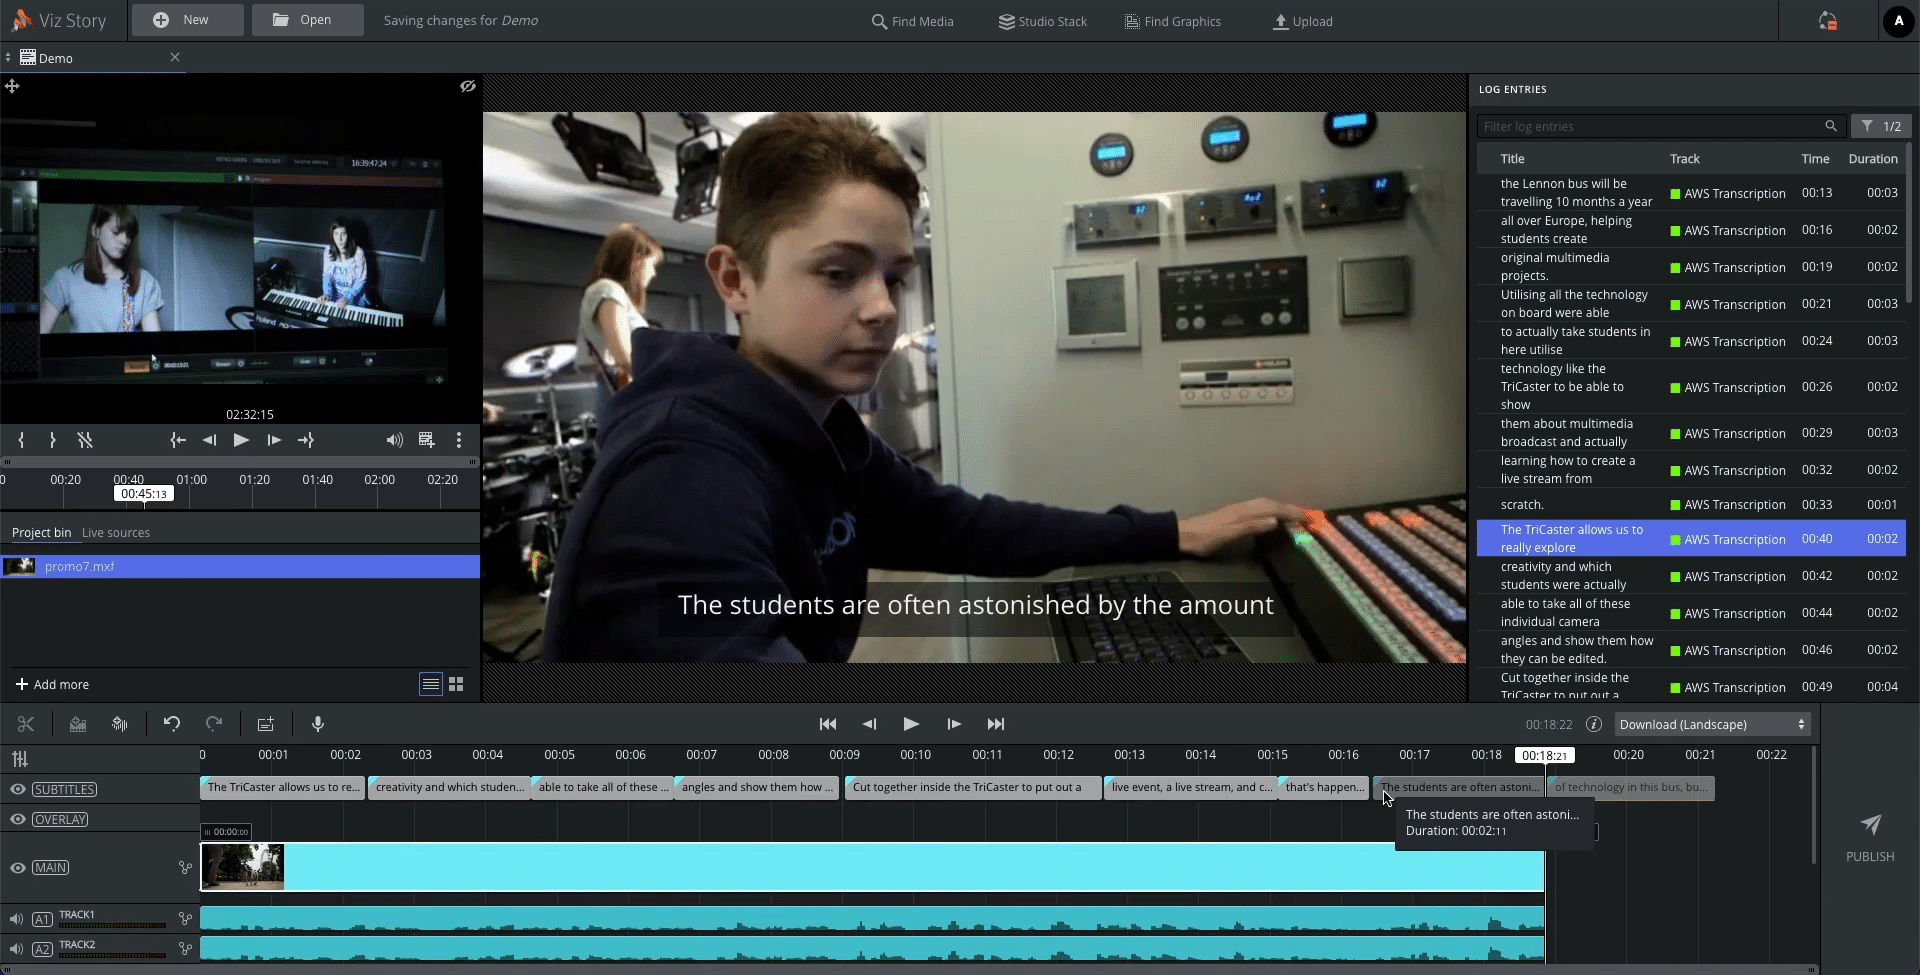1920x975 pixels.
Task: Click the microphone voice-over icon
Action: (318, 724)
